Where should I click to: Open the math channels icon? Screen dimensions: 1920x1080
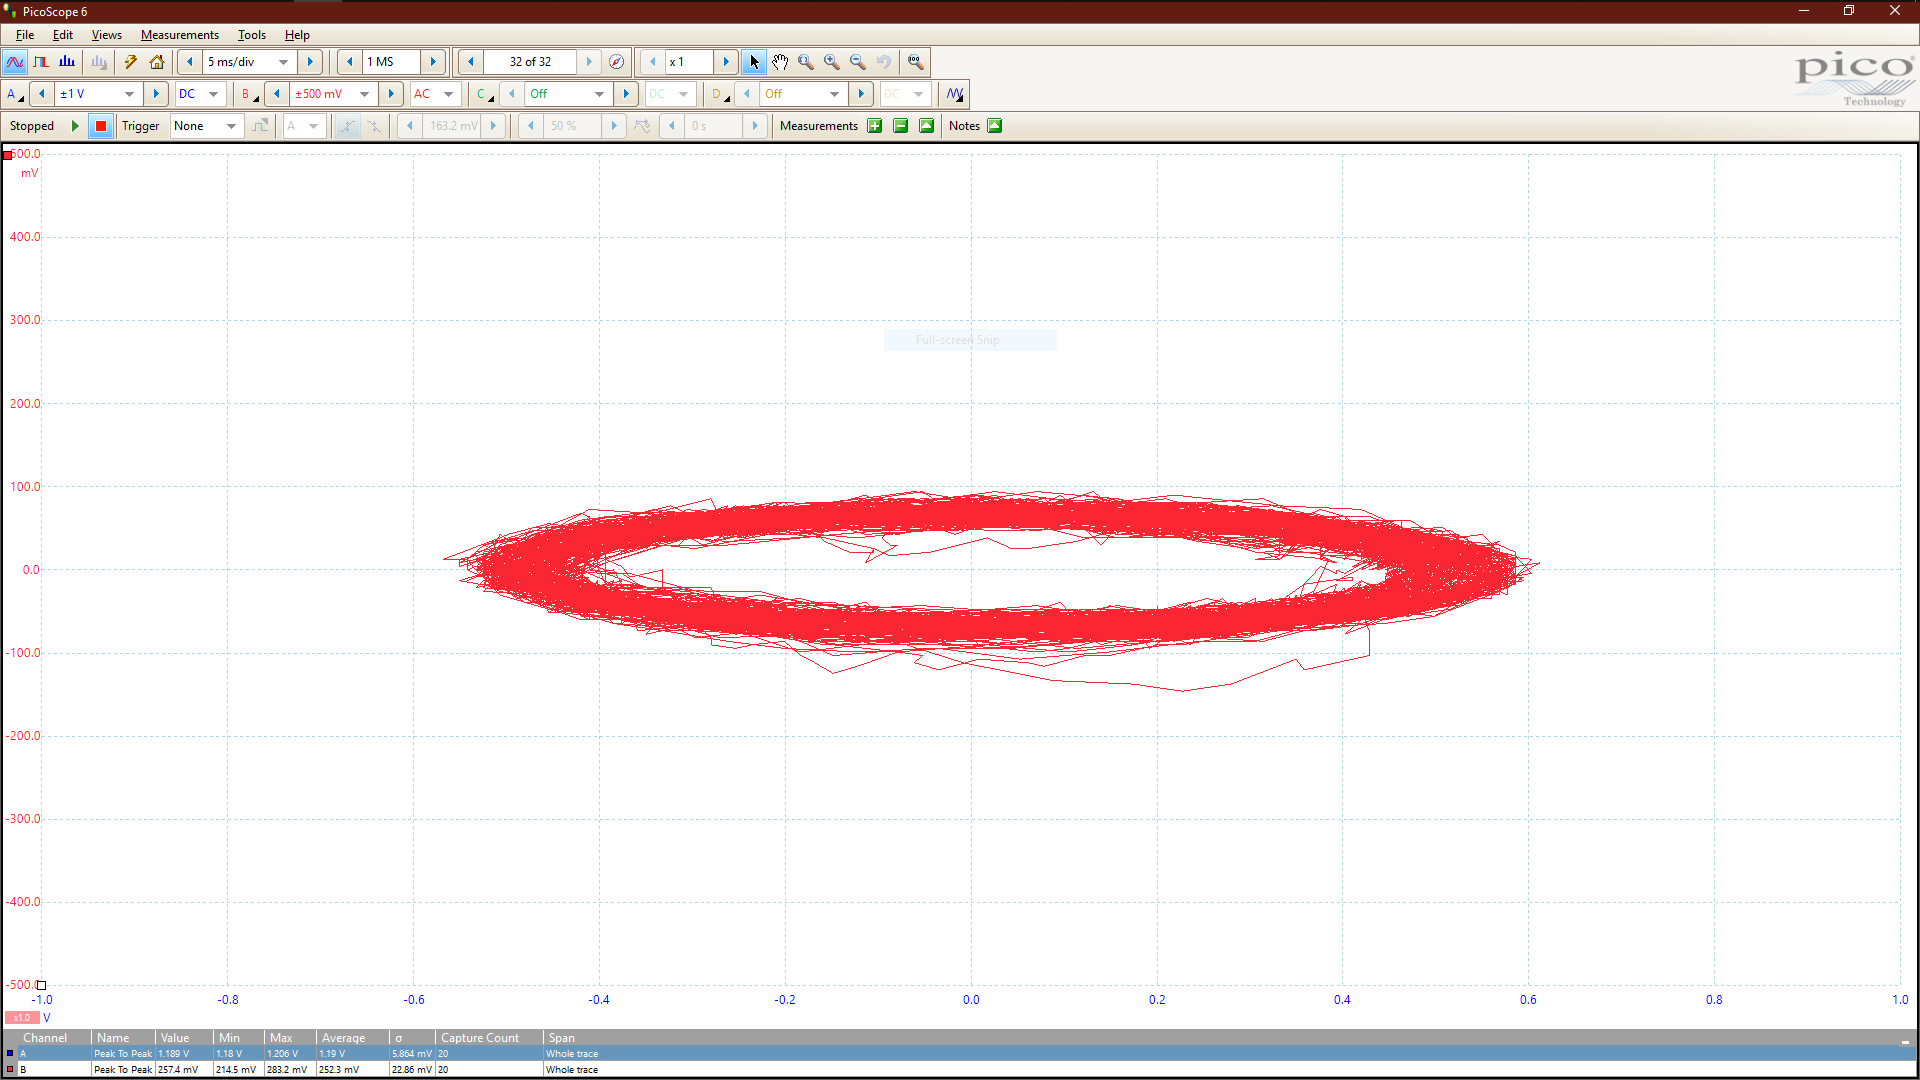[955, 94]
